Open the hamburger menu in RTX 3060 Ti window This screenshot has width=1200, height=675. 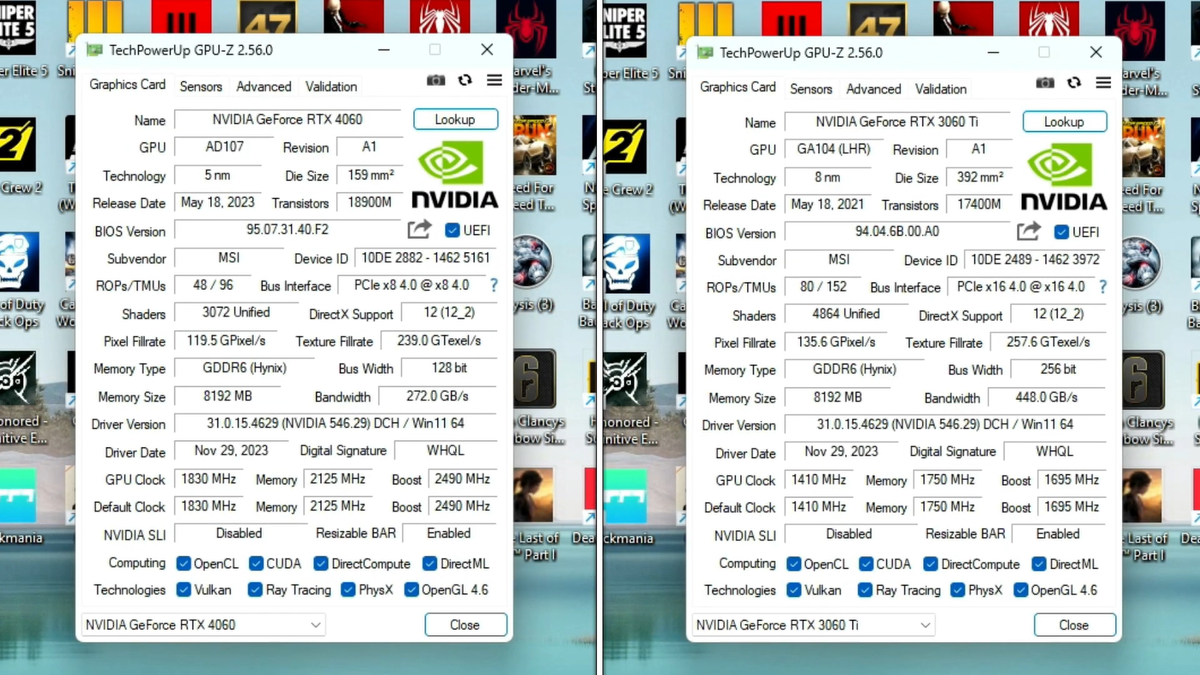1103,83
